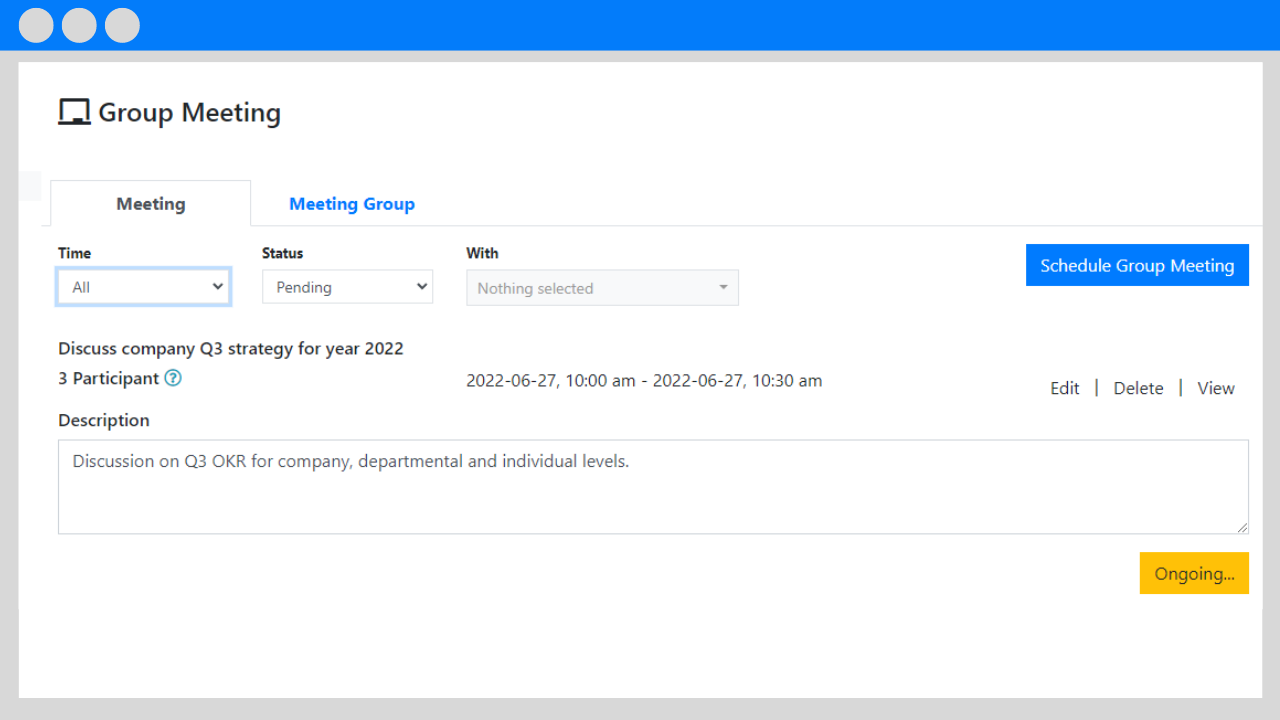Screen dimensions: 1280x720
Task: Open the participant help question-mark icon
Action: click(x=173, y=378)
